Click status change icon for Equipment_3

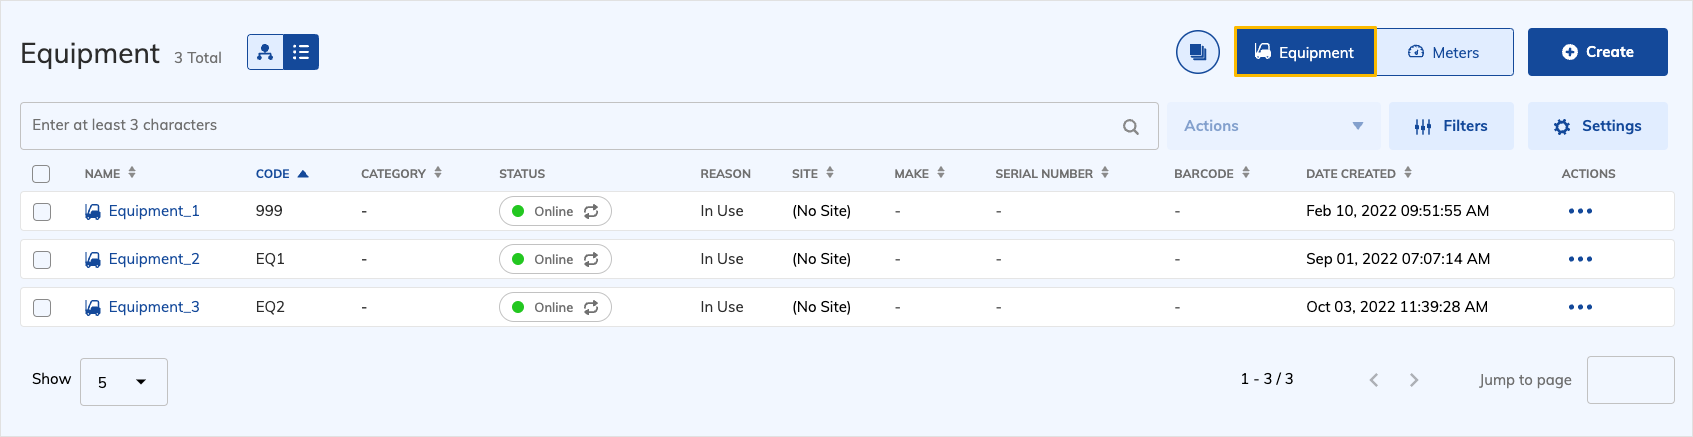point(591,307)
